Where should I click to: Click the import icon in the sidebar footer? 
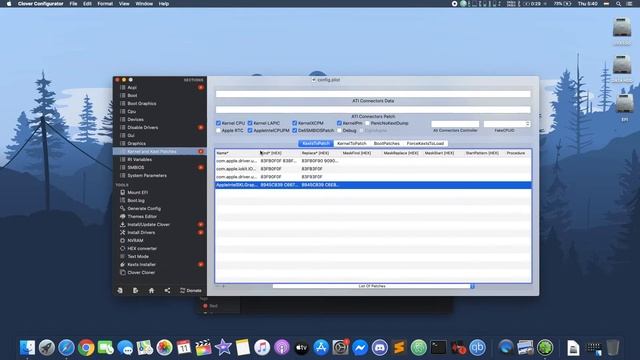(x=120, y=291)
